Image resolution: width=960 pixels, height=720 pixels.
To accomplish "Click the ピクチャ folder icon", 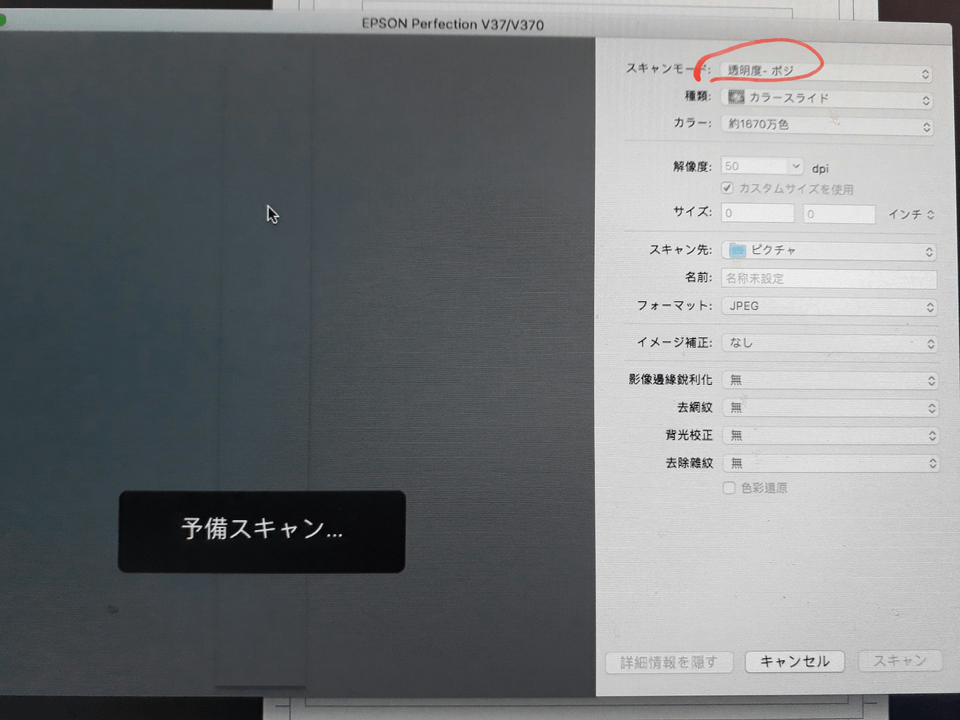I will (737, 250).
